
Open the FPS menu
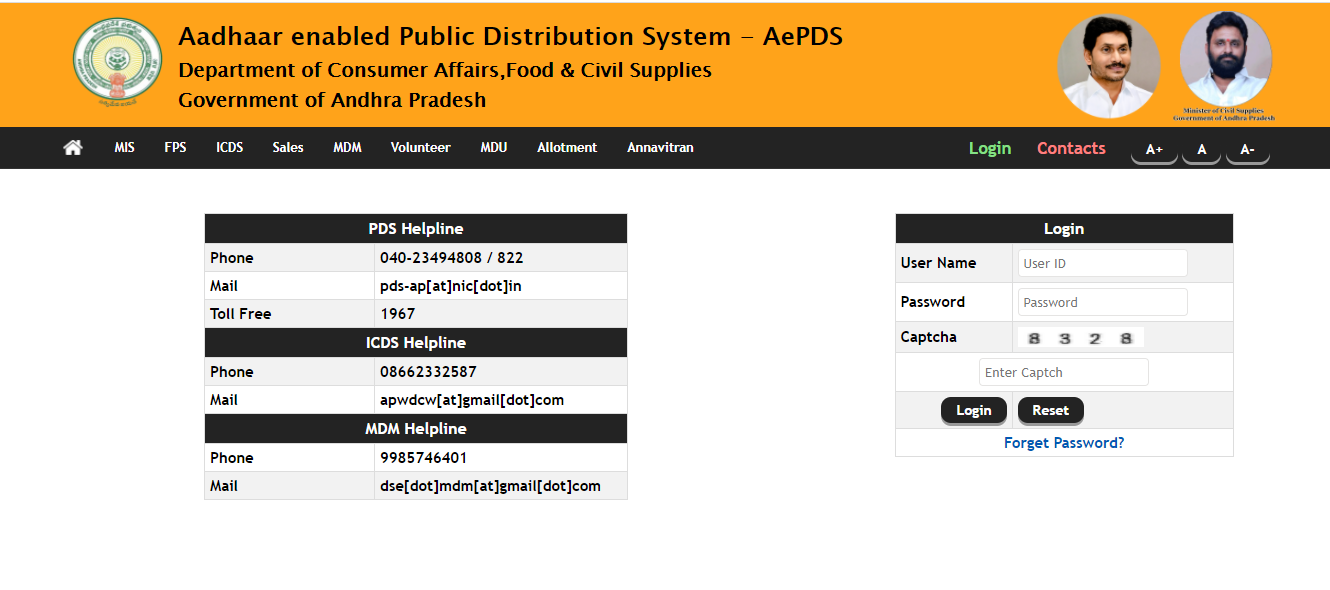(175, 148)
